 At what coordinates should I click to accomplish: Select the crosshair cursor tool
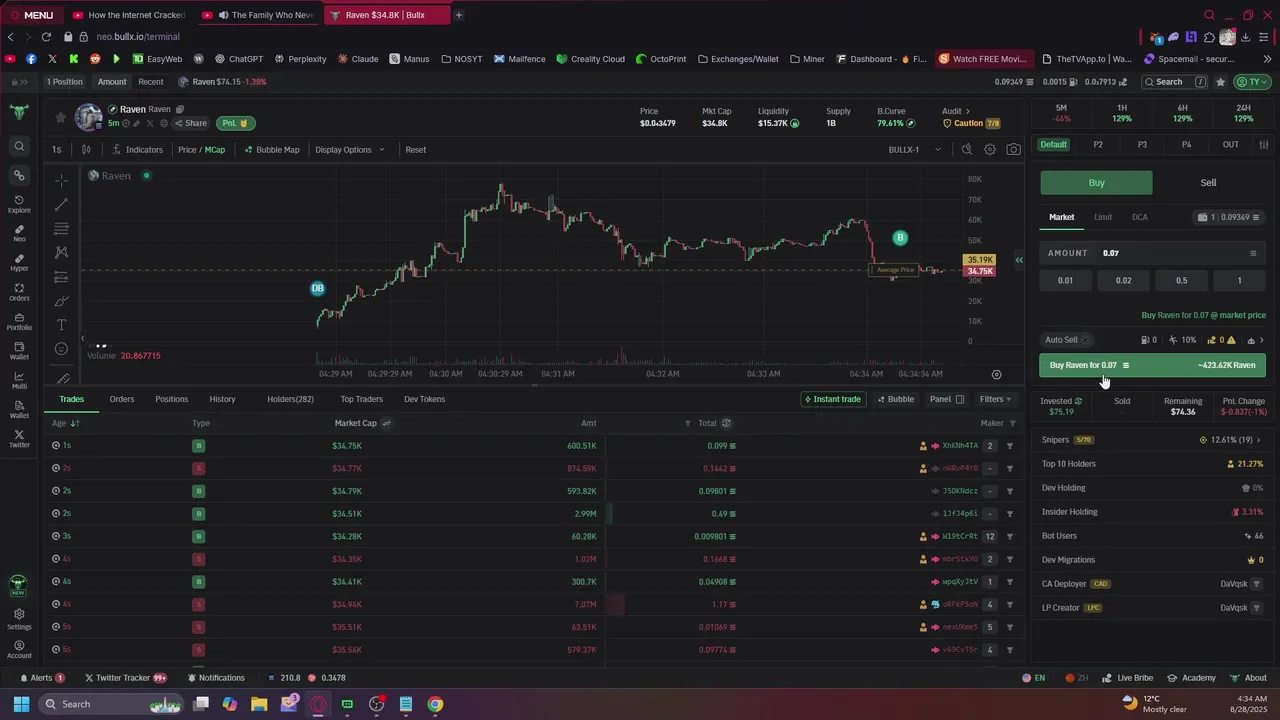point(61,180)
